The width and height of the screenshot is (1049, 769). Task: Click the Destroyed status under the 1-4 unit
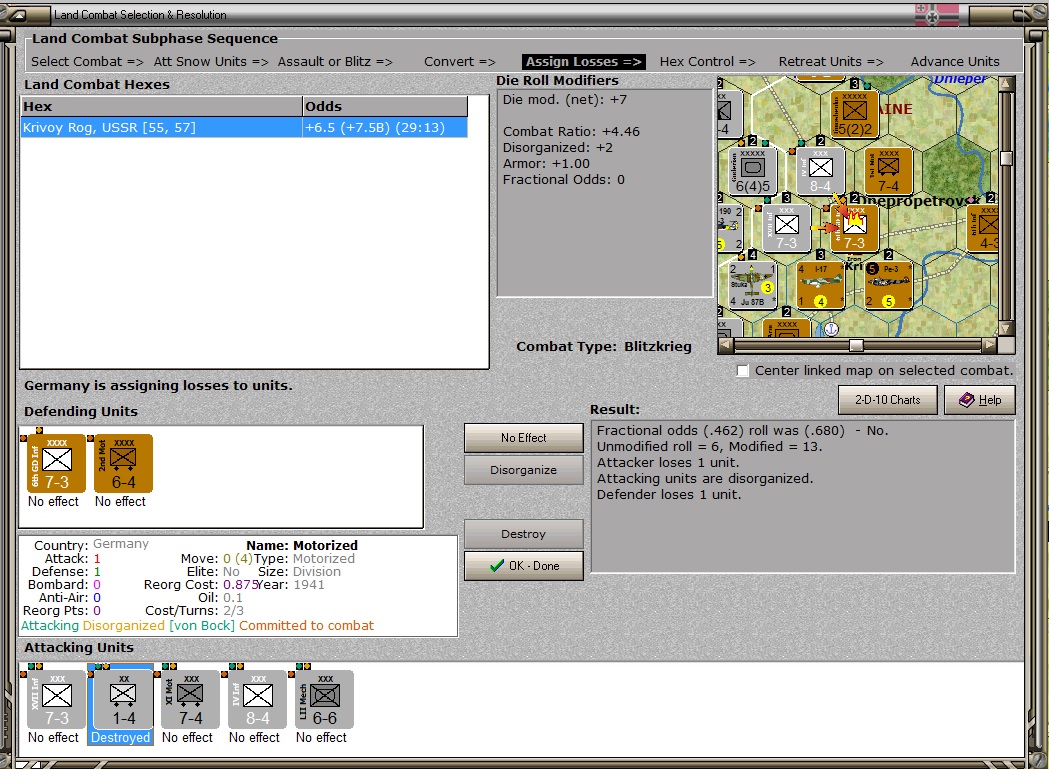click(x=120, y=737)
